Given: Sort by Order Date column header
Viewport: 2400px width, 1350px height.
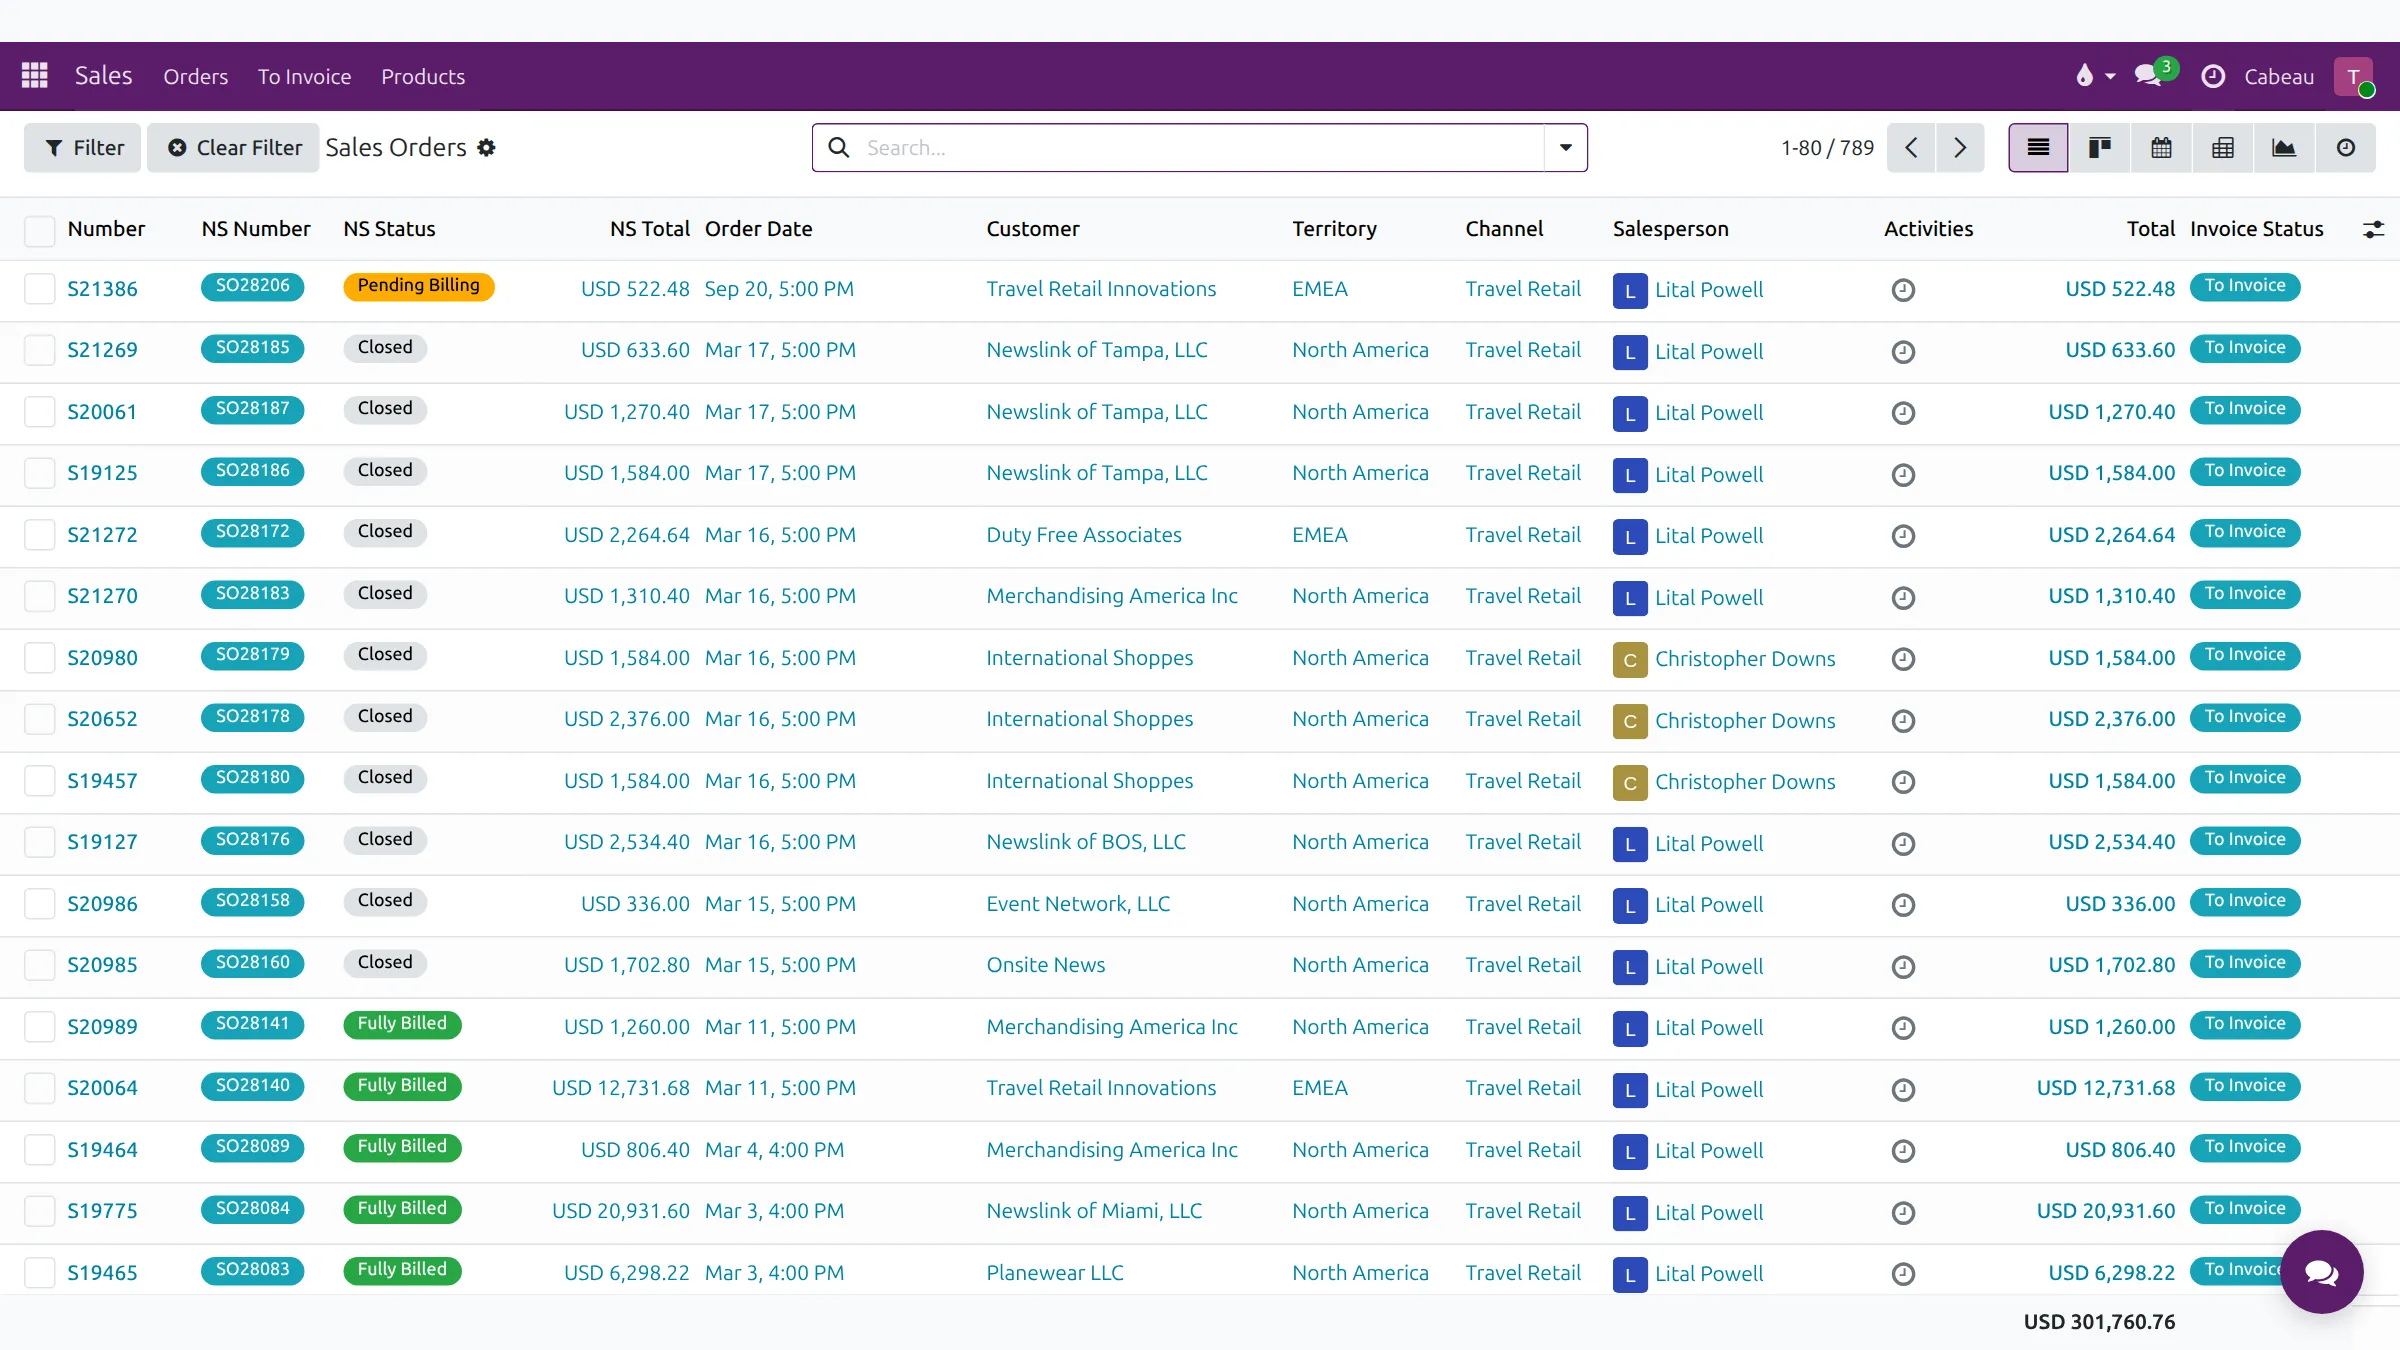Looking at the screenshot, I should tap(758, 229).
